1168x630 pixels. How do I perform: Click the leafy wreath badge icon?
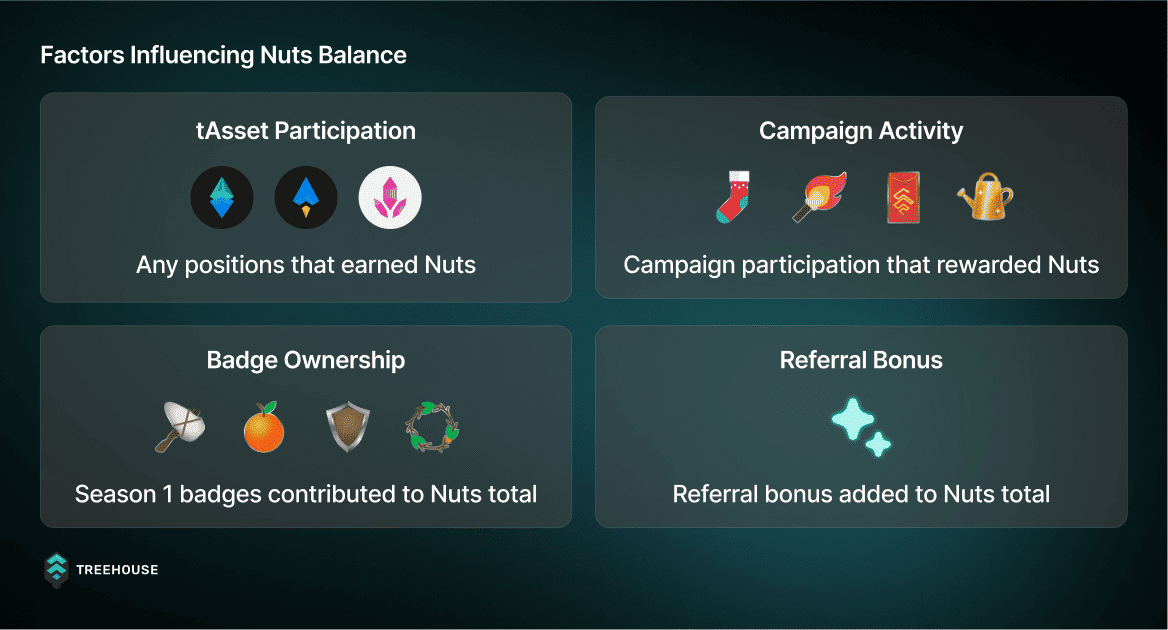pos(432,427)
